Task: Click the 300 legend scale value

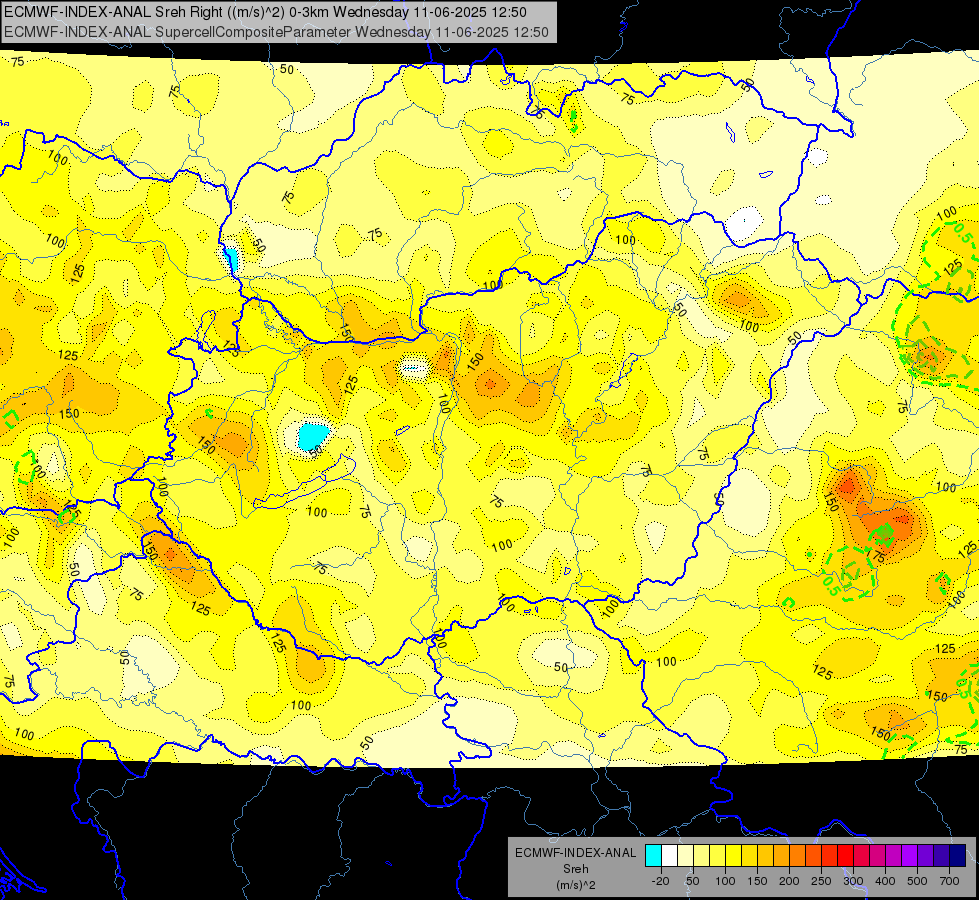Action: (x=853, y=881)
